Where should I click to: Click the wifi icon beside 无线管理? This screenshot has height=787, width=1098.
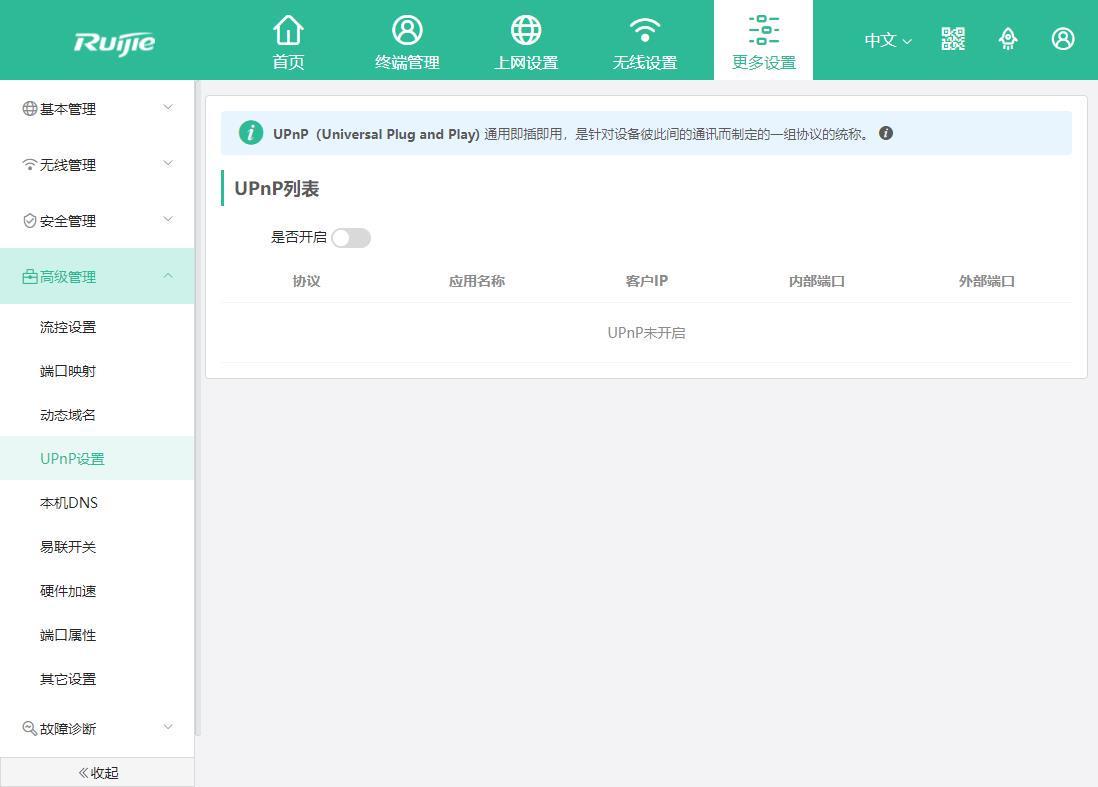[x=29, y=165]
